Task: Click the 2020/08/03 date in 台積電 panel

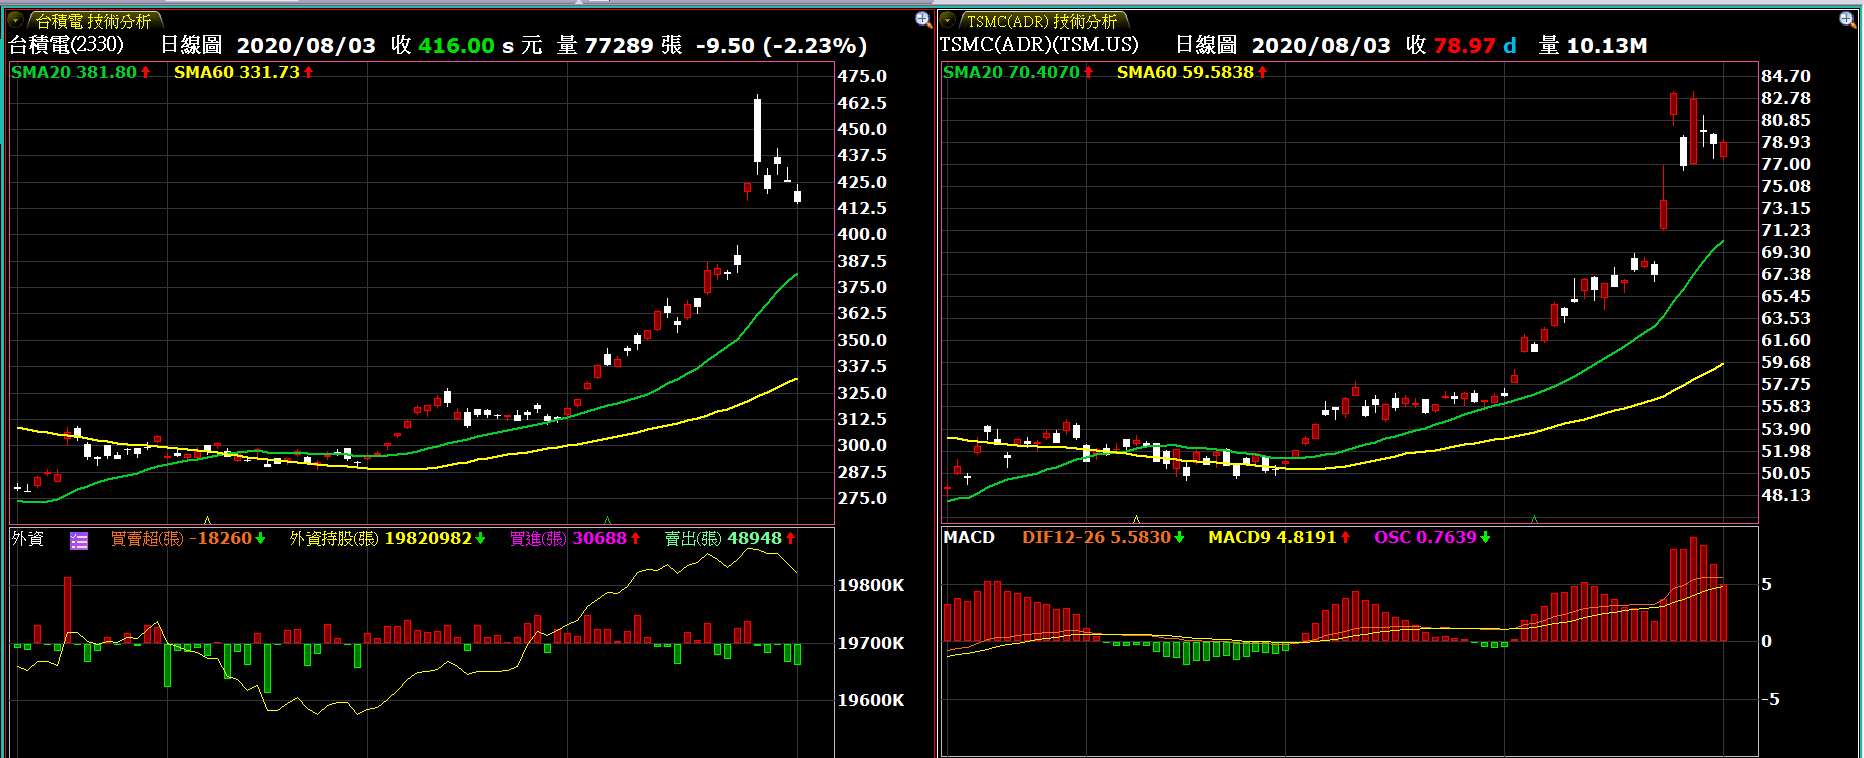Action: click(306, 45)
